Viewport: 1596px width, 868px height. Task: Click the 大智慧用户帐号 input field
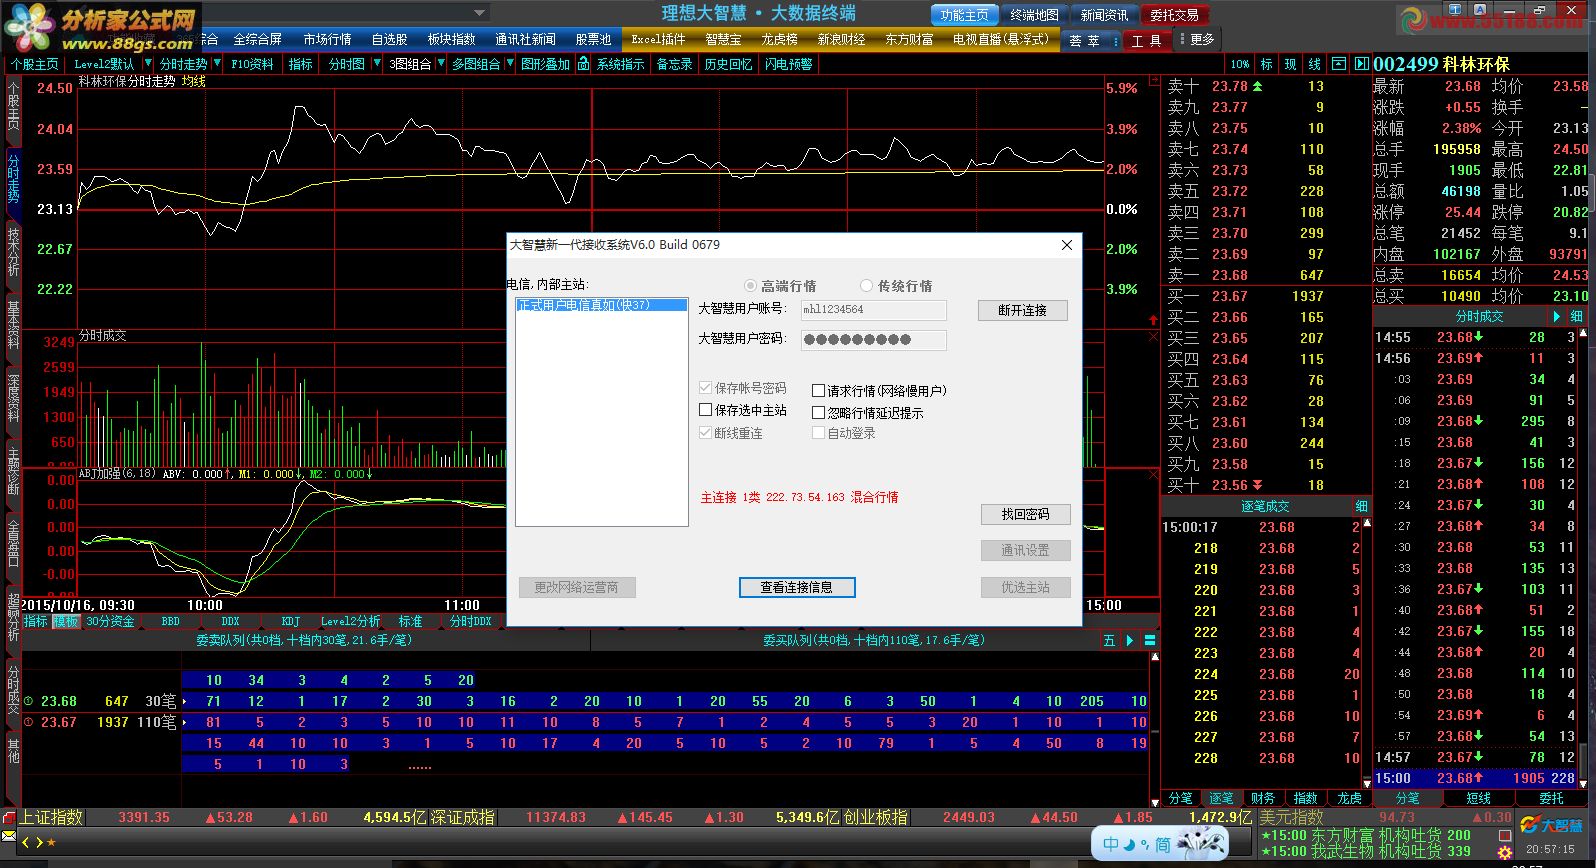(x=873, y=310)
